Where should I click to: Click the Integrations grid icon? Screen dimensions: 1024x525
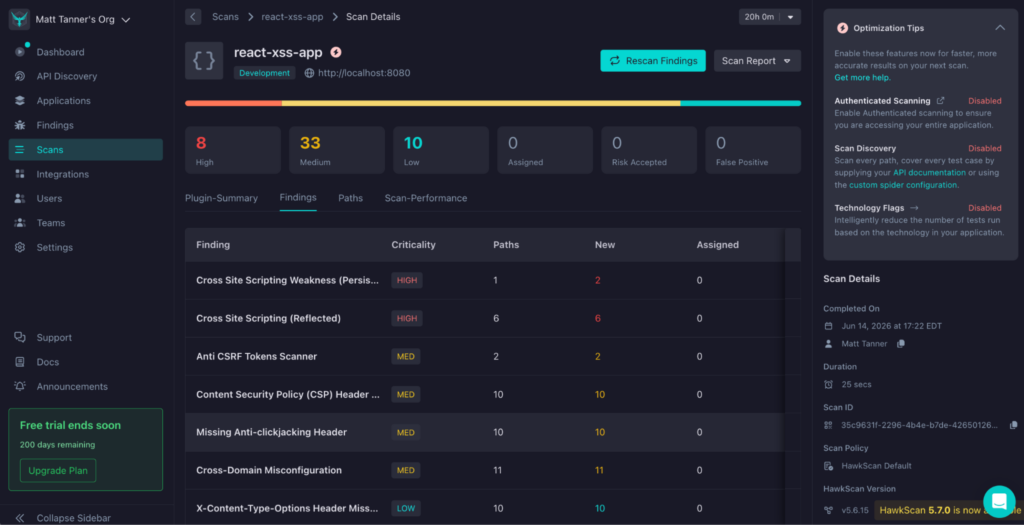point(20,174)
